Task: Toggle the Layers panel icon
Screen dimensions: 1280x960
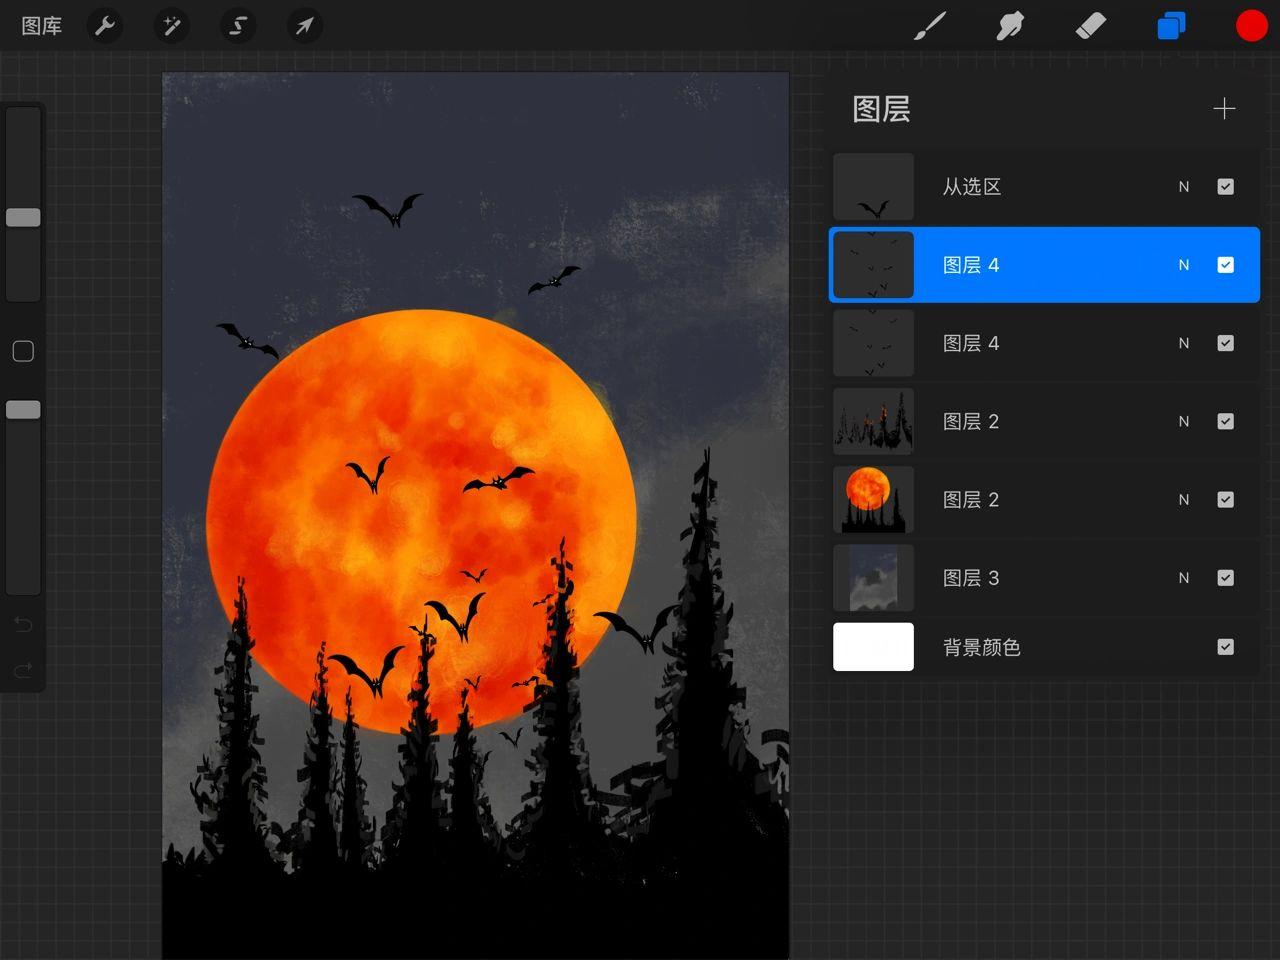Action: point(1171,26)
